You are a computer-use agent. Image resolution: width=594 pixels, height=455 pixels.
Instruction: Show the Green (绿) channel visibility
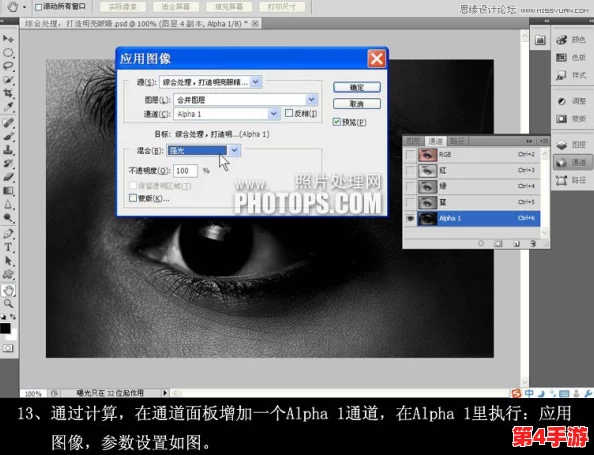(x=410, y=186)
